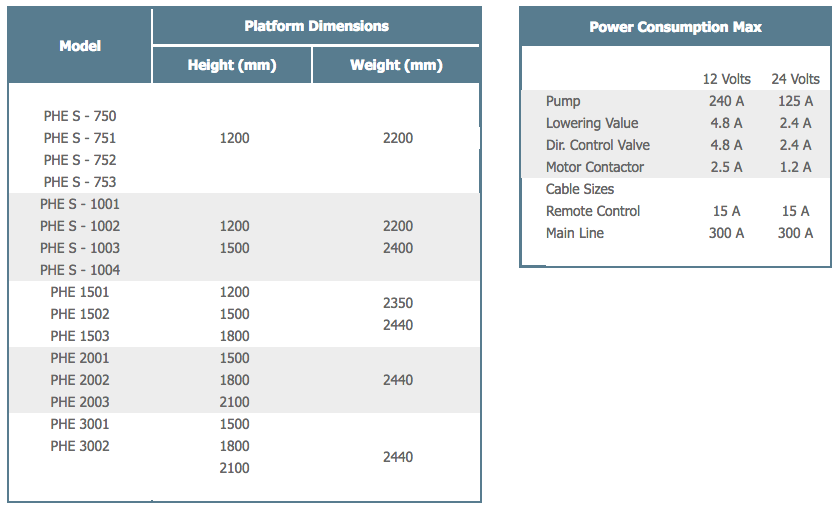Click the Motor Contactor label
This screenshot has width=839, height=510.
tap(594, 167)
